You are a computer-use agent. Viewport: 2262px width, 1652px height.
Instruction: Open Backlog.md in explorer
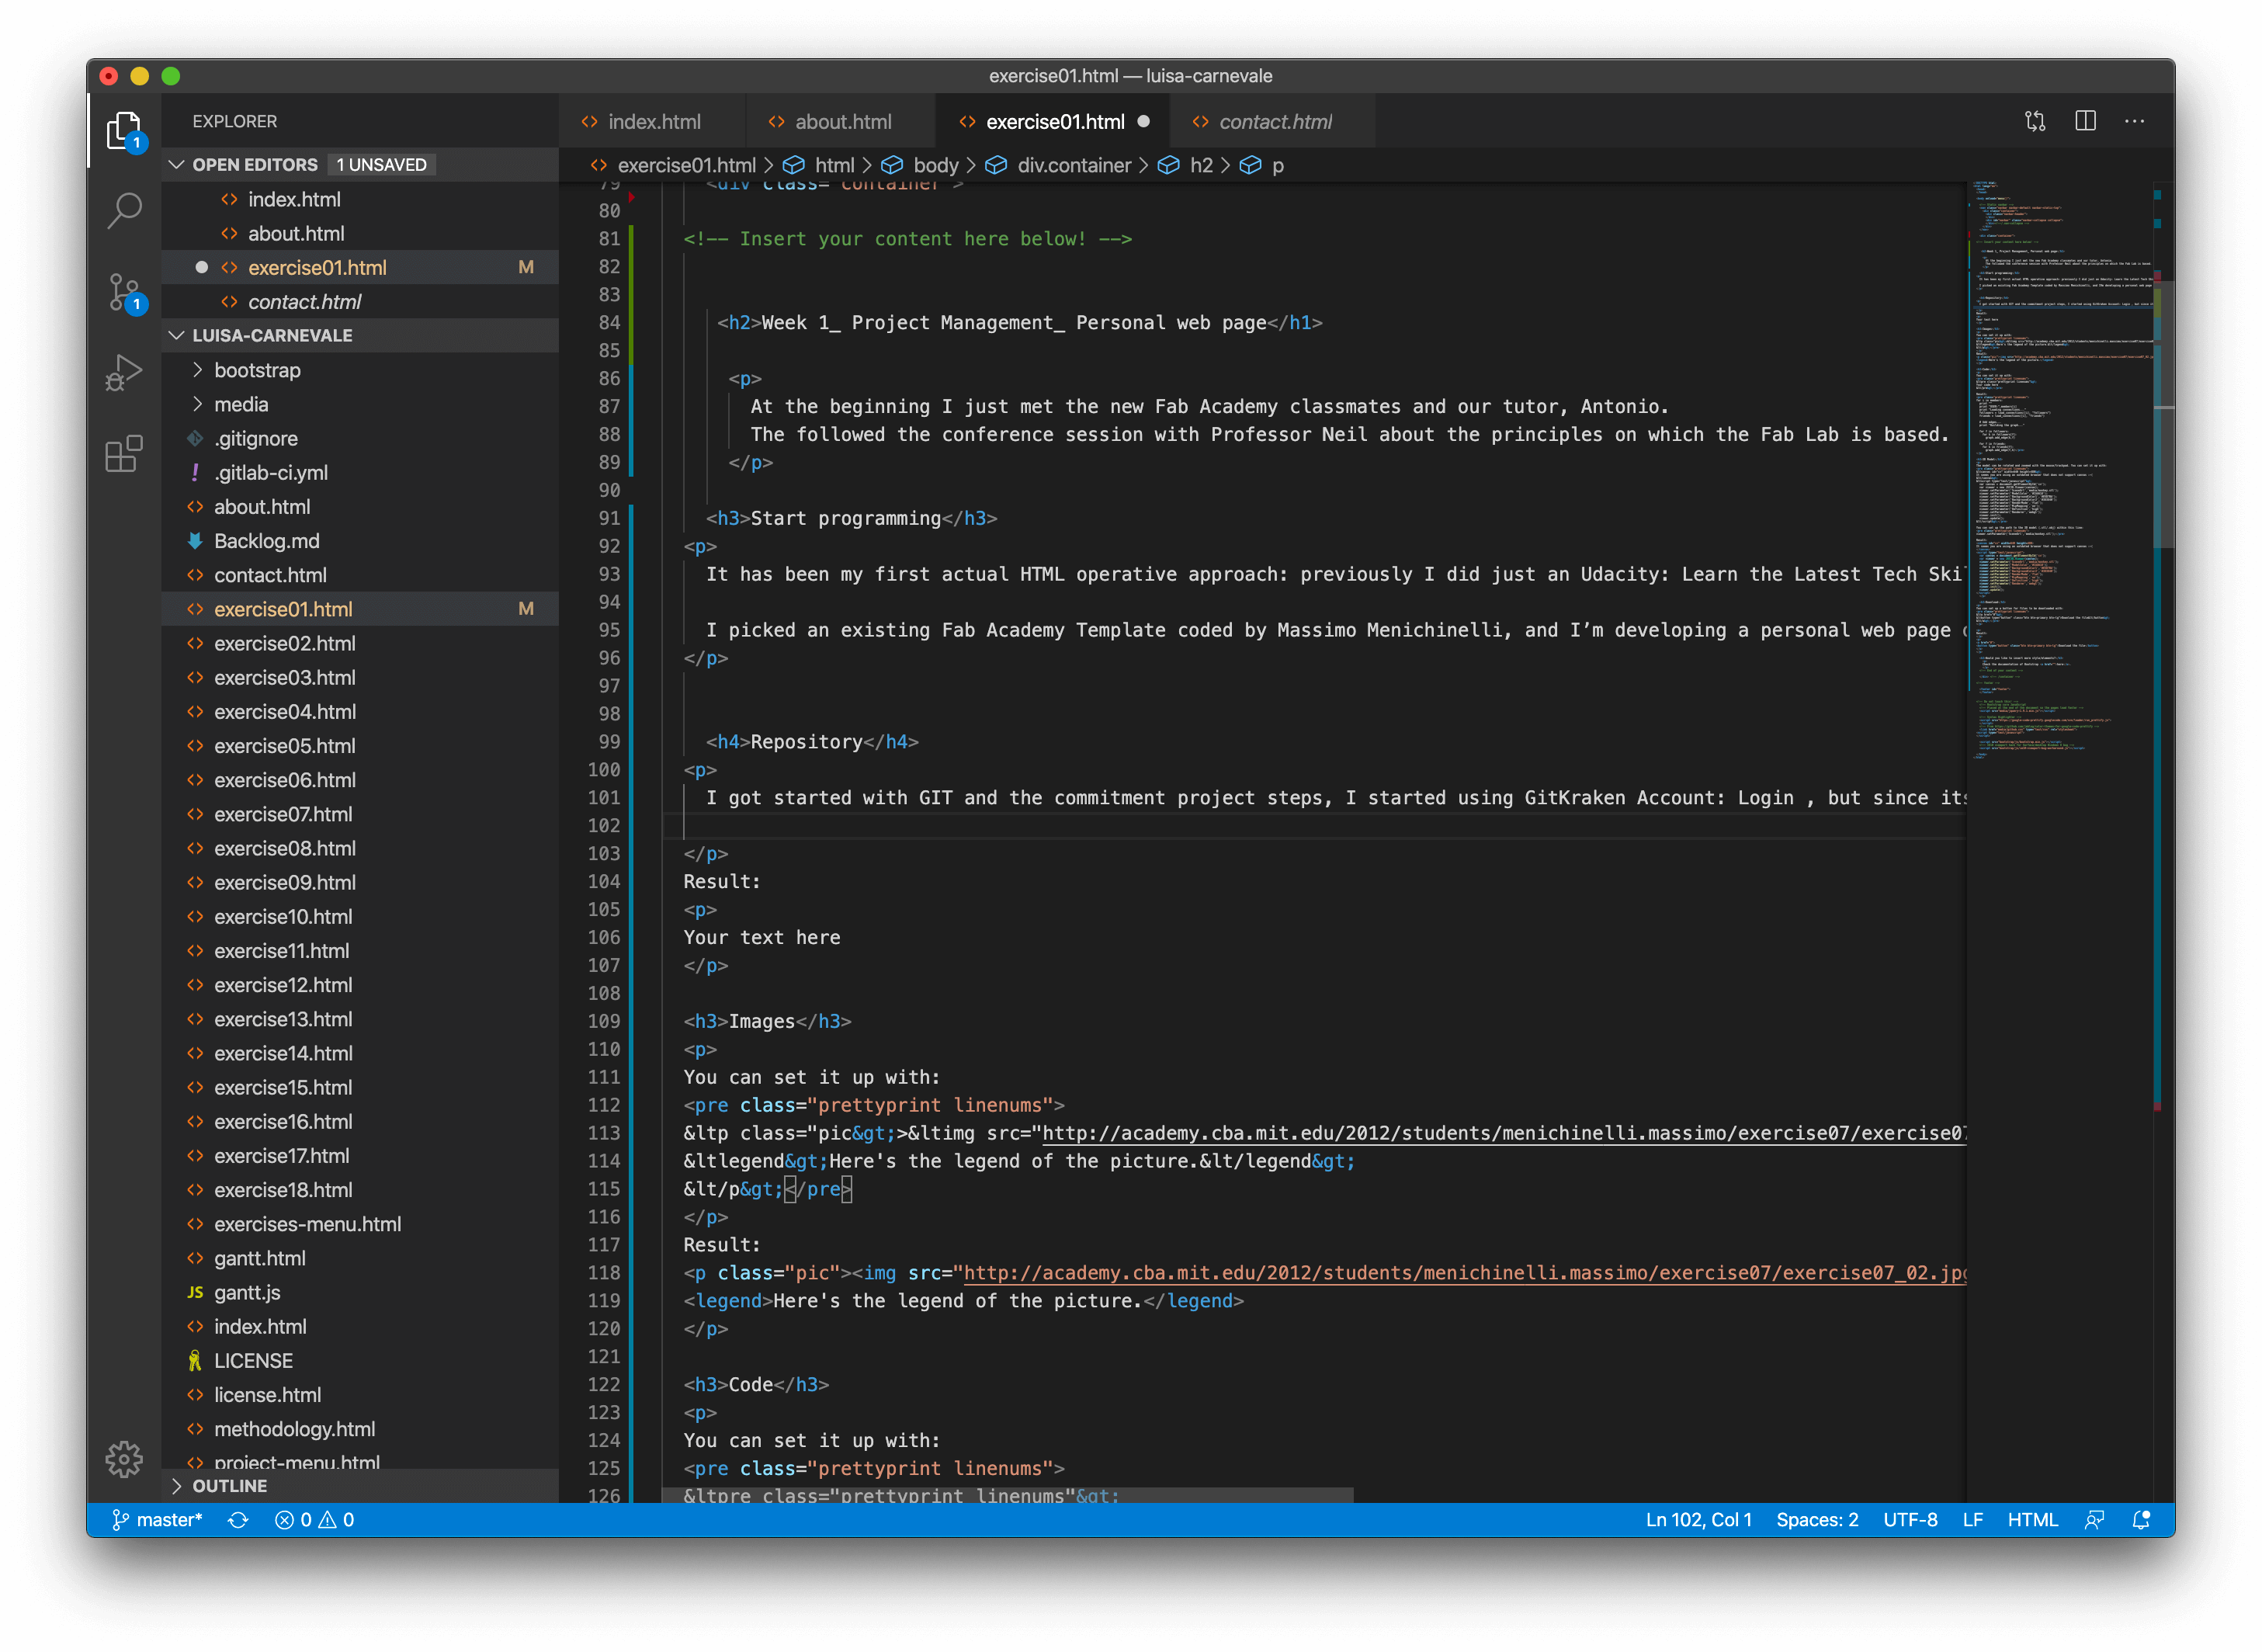point(360,541)
